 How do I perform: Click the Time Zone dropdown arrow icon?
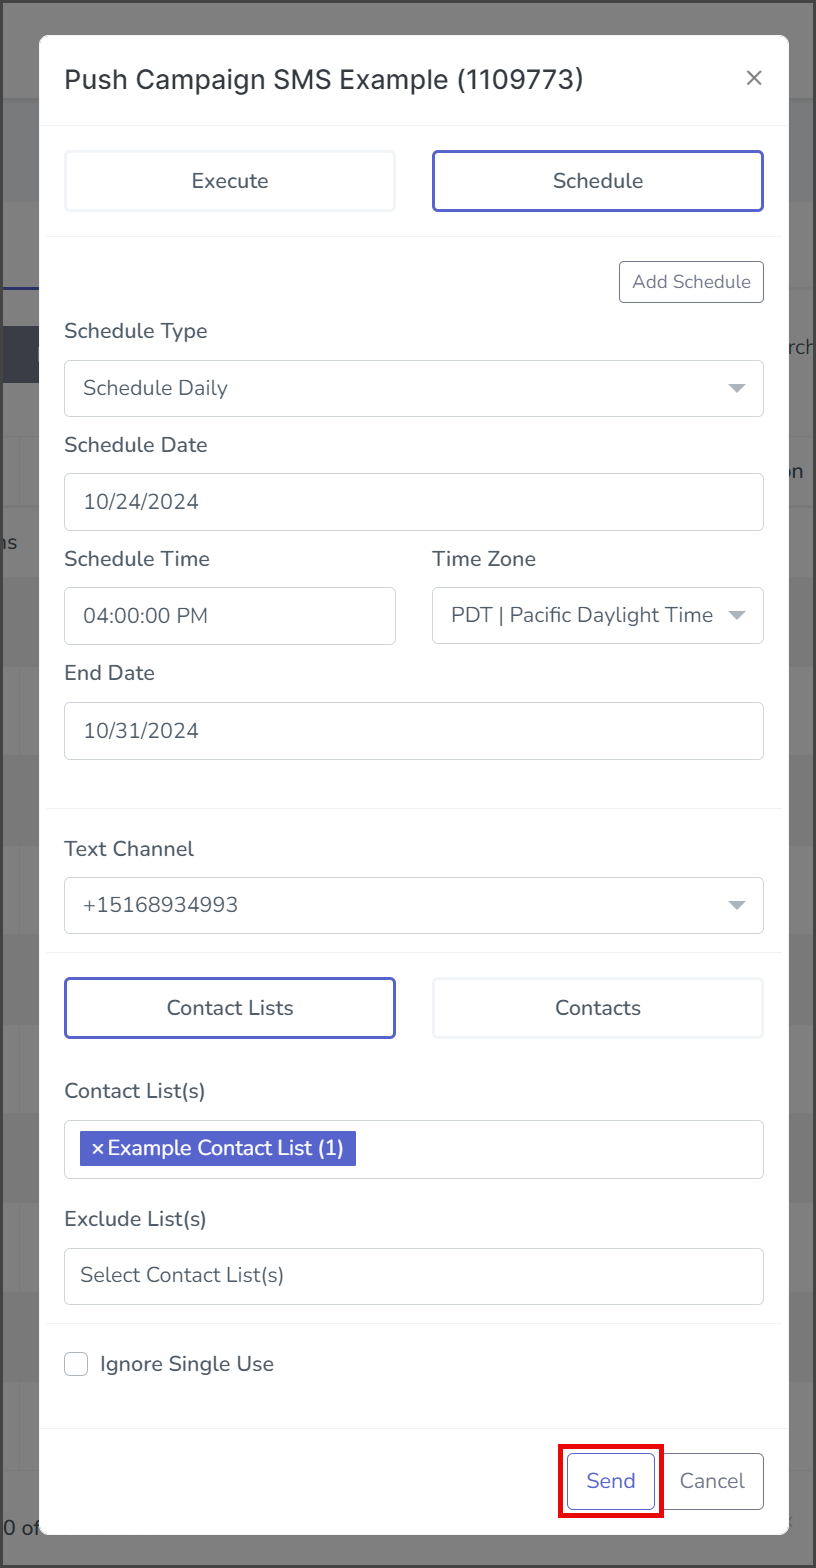(737, 615)
